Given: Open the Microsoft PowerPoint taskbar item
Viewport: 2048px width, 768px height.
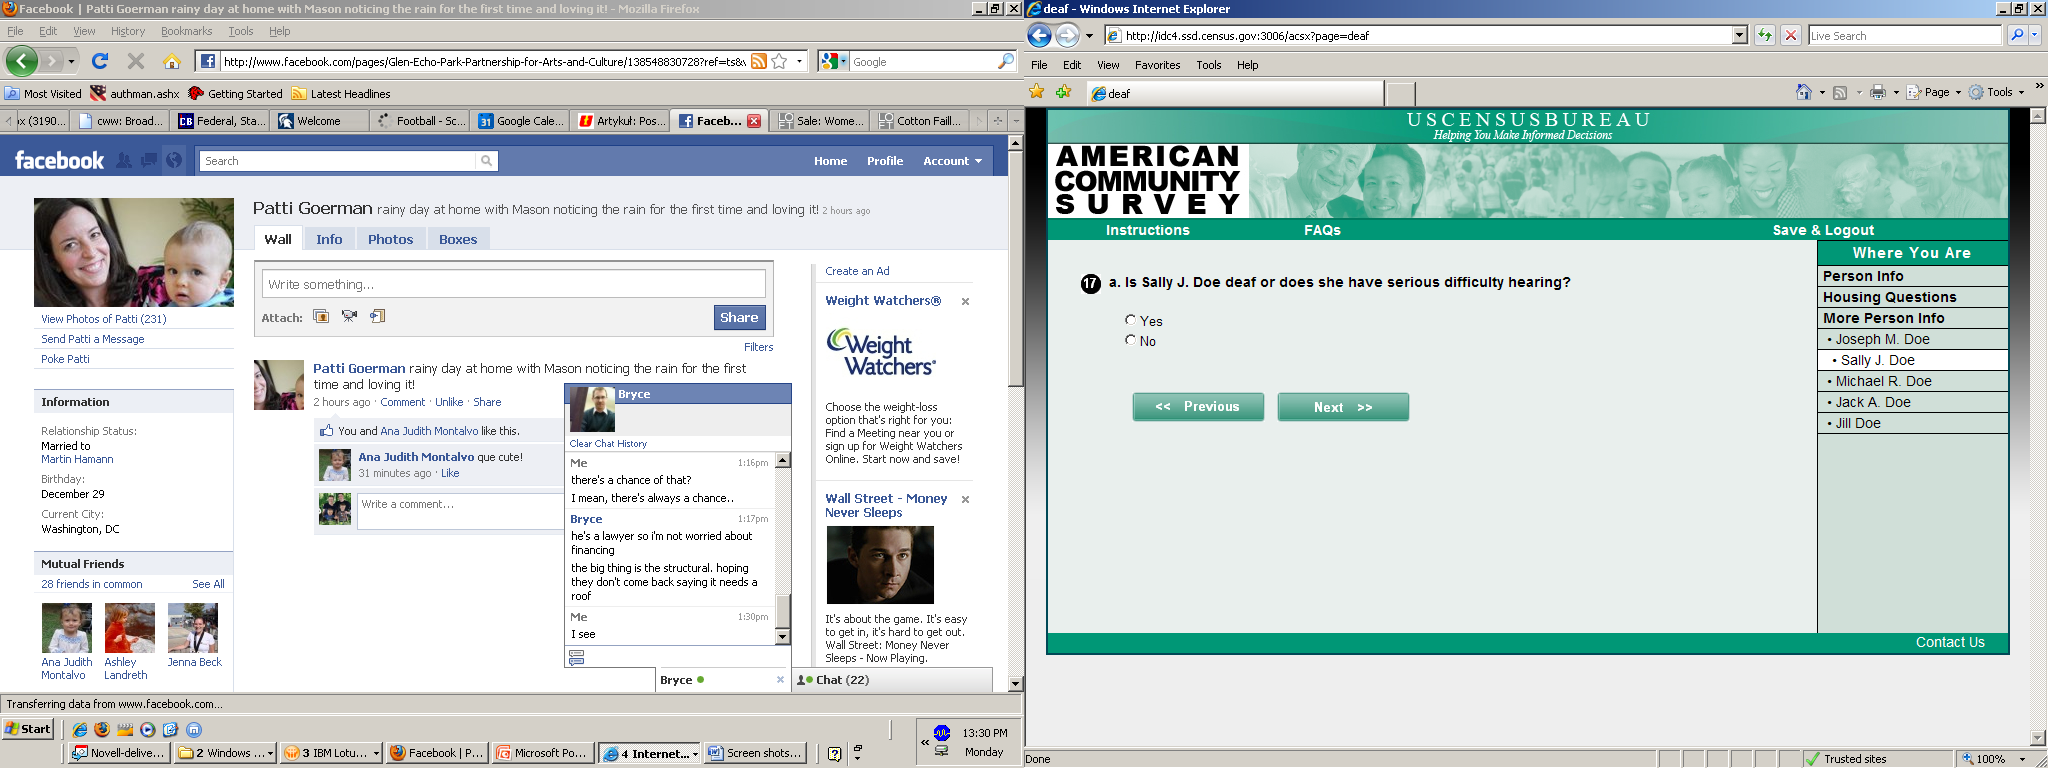Looking at the screenshot, I should [x=541, y=753].
